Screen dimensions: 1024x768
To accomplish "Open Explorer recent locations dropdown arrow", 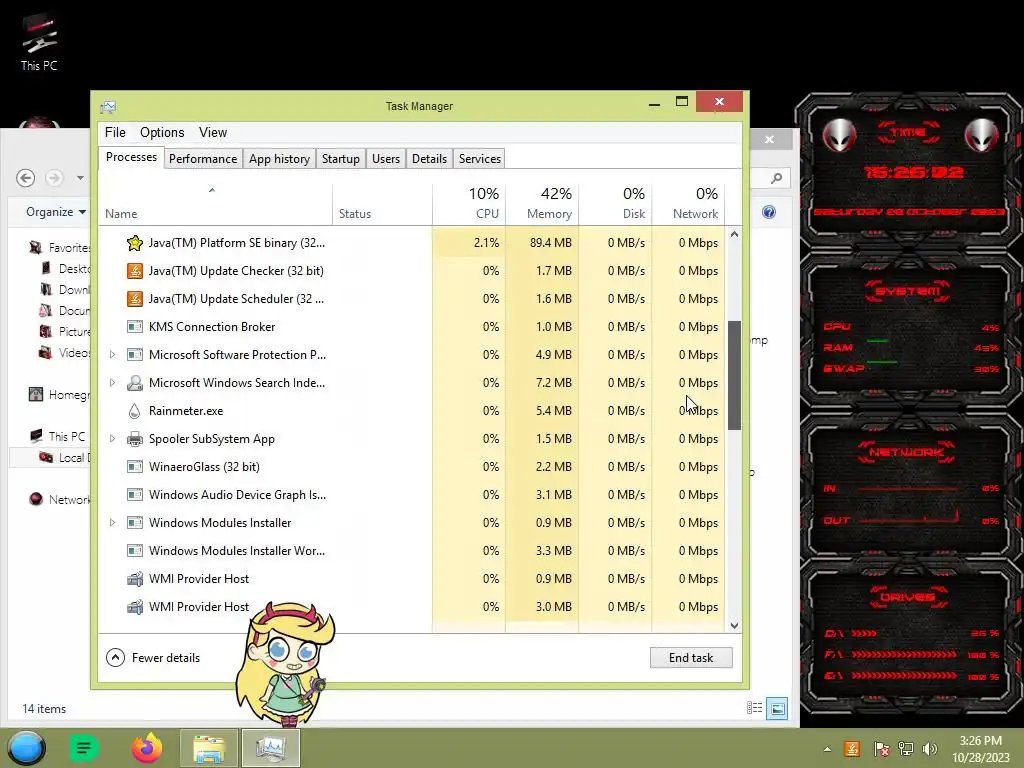I will coord(80,178).
